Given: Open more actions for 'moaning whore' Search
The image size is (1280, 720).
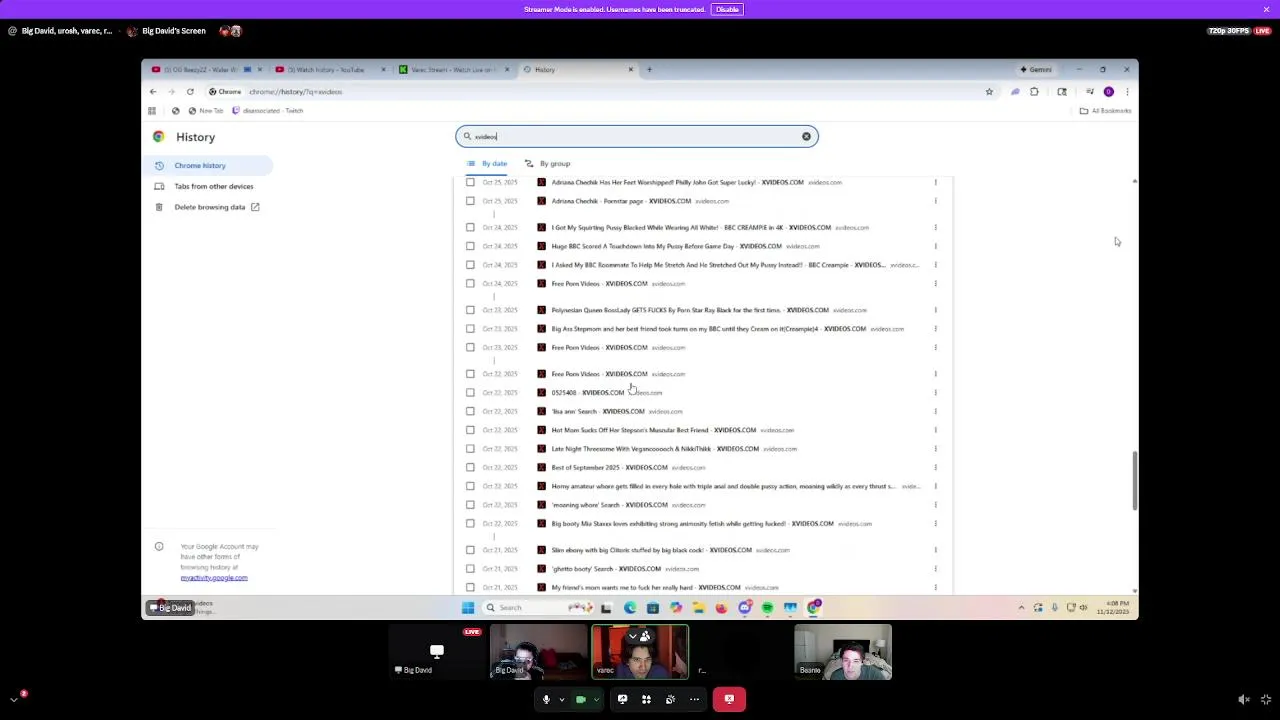Looking at the screenshot, I should 936,505.
